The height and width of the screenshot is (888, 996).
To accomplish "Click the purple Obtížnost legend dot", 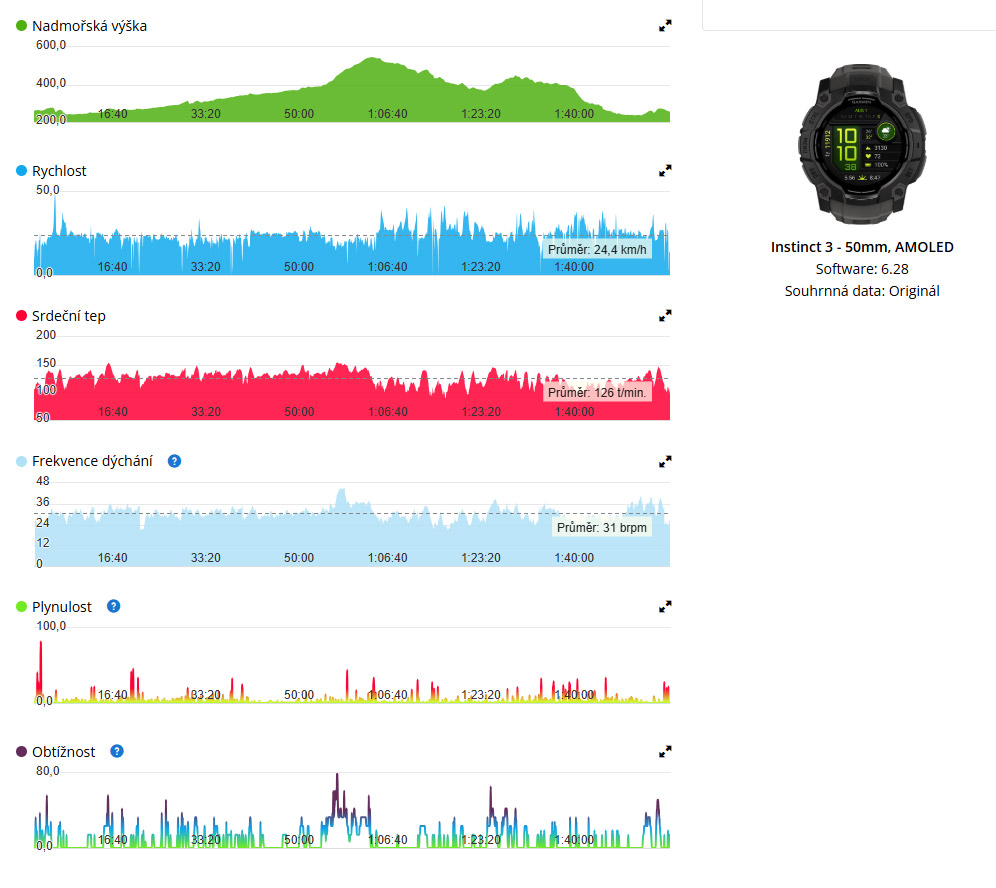I will point(22,751).
